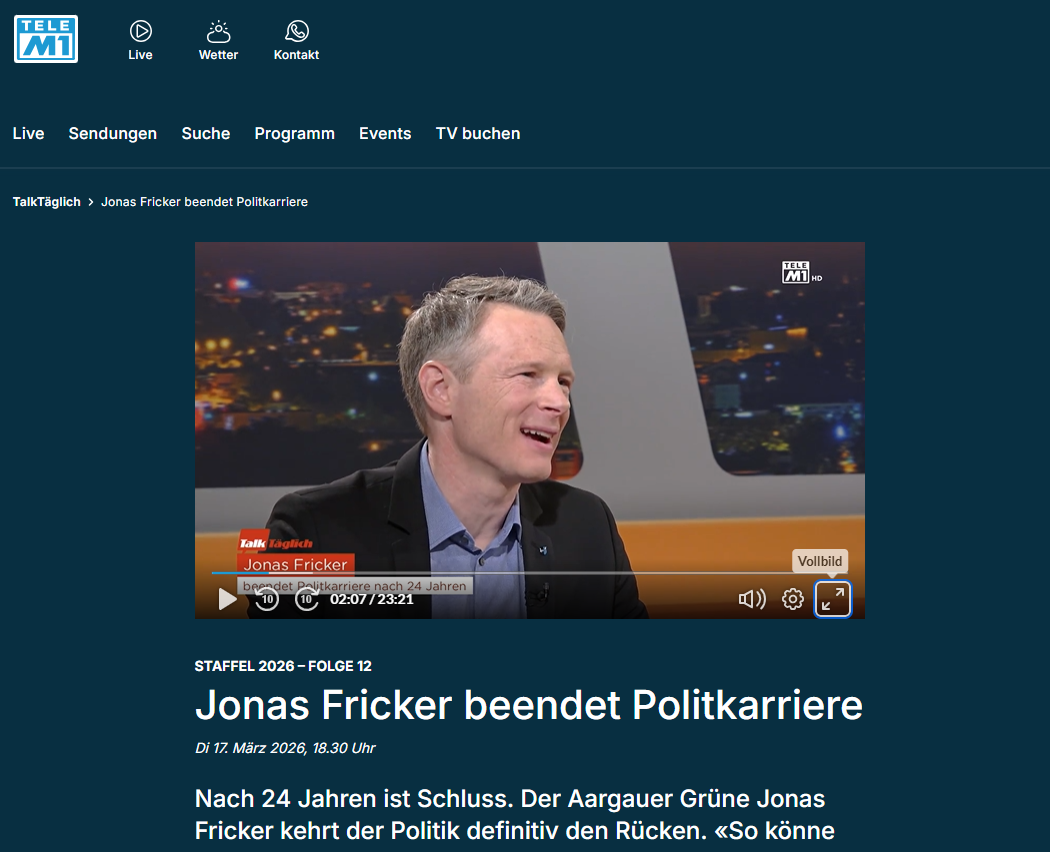Skip the video forward 10 seconds
This screenshot has width=1050, height=852.
click(307, 599)
